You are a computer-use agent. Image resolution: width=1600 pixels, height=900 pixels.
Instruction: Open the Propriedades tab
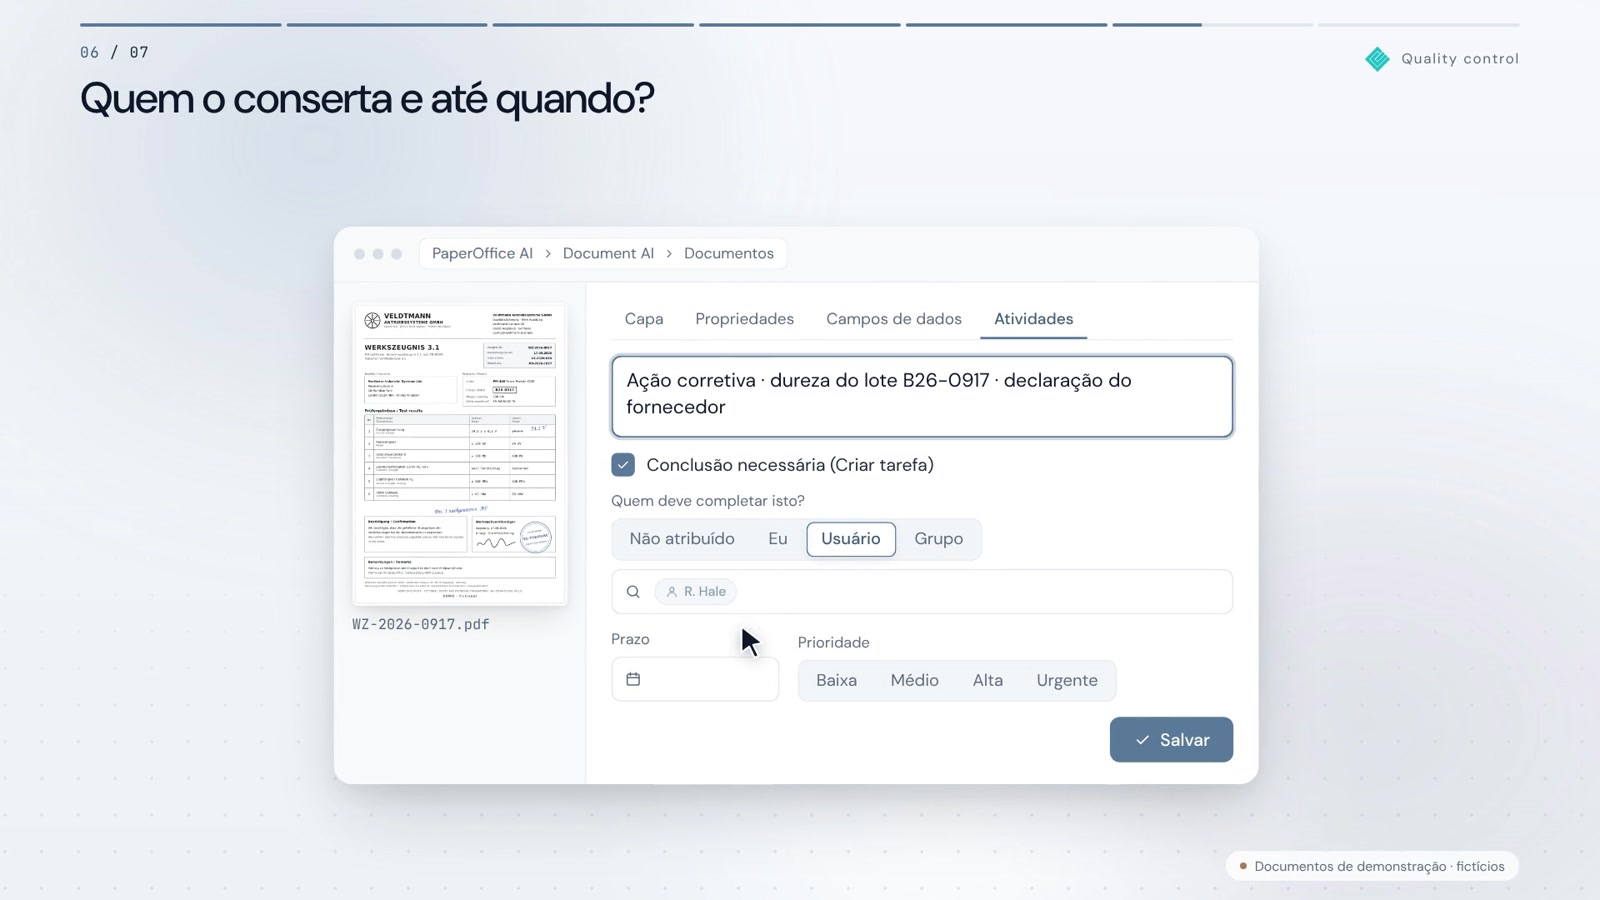point(745,319)
